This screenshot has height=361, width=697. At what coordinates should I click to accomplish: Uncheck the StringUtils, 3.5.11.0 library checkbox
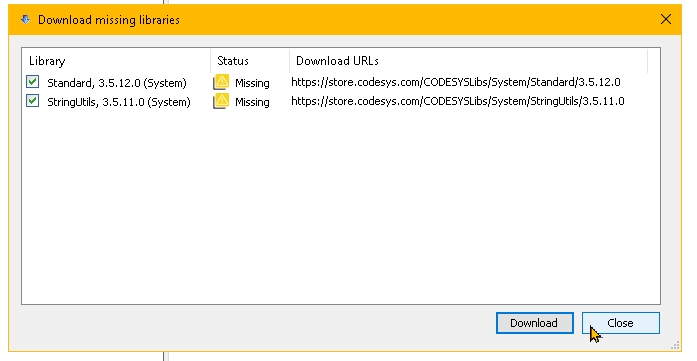pyautogui.click(x=32, y=101)
